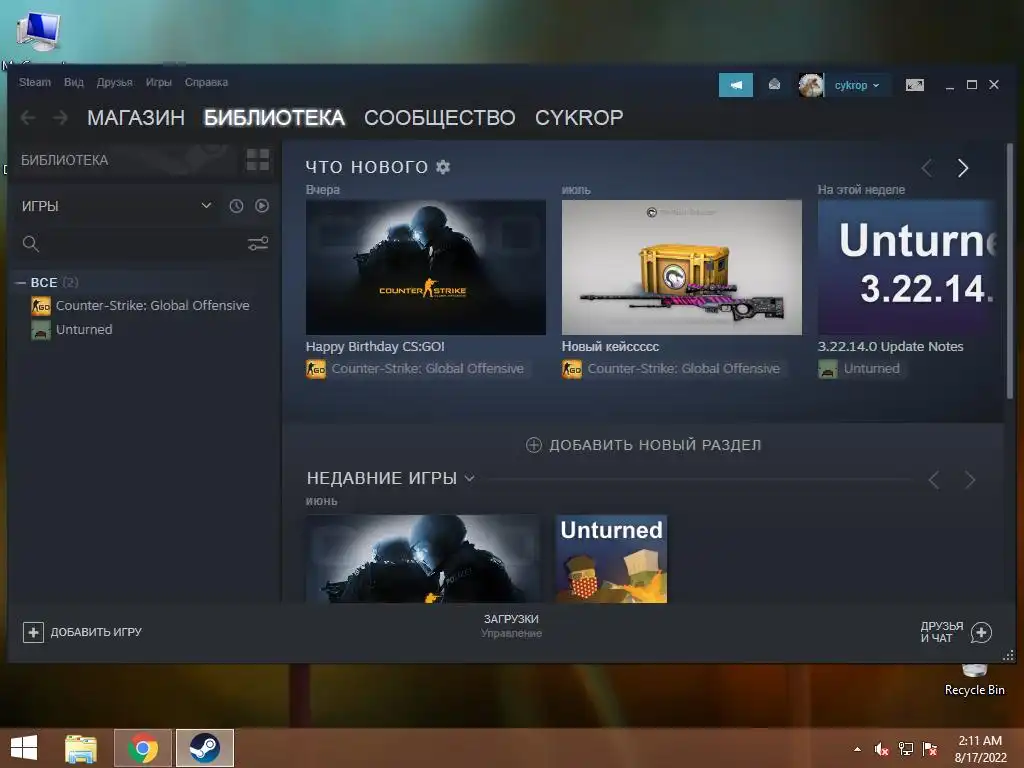Screen dimensions: 1024x768
Task: Click the muted volume tray icon
Action: [x=882, y=749]
